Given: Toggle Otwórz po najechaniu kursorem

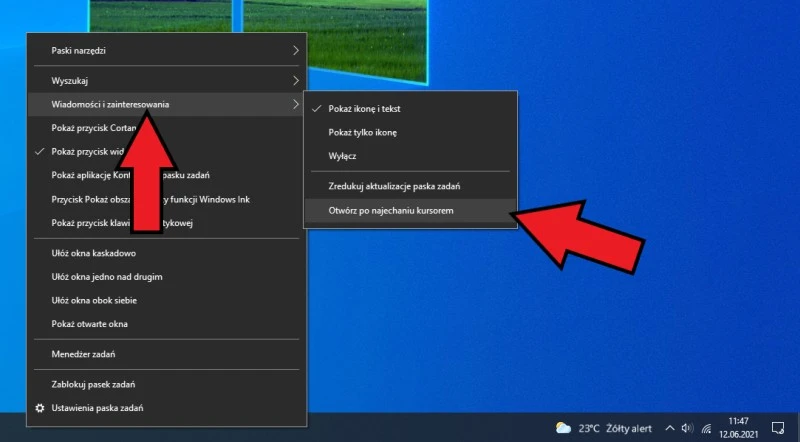Looking at the screenshot, I should point(397,211).
